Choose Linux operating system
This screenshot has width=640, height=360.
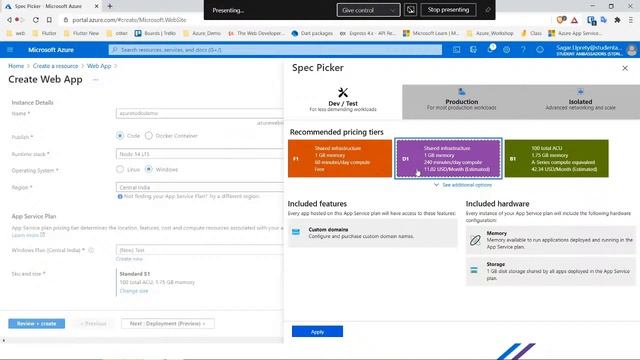[x=120, y=169]
